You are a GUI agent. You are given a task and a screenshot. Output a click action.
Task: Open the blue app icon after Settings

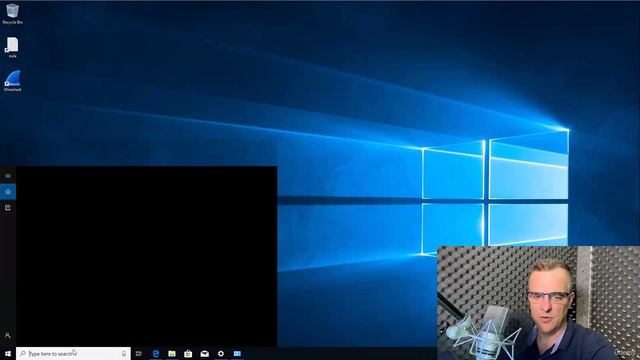coord(237,353)
